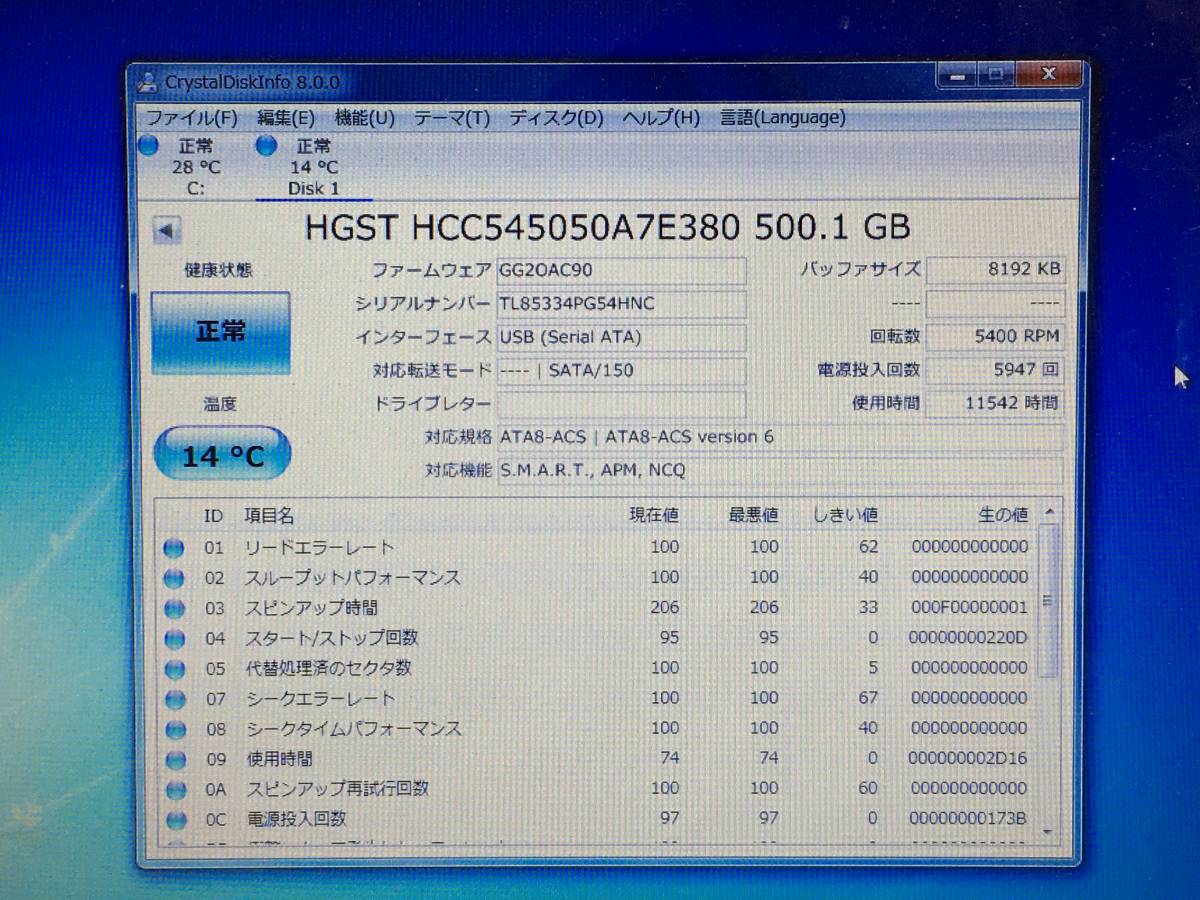1200x900 pixels.
Task: Open the 編集(E) menu
Action: pos(286,117)
